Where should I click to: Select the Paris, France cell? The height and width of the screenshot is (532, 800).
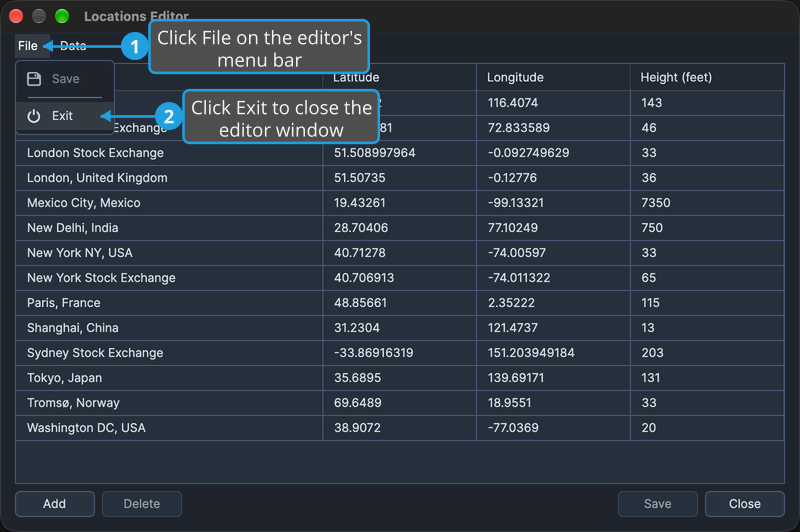[x=169, y=303]
